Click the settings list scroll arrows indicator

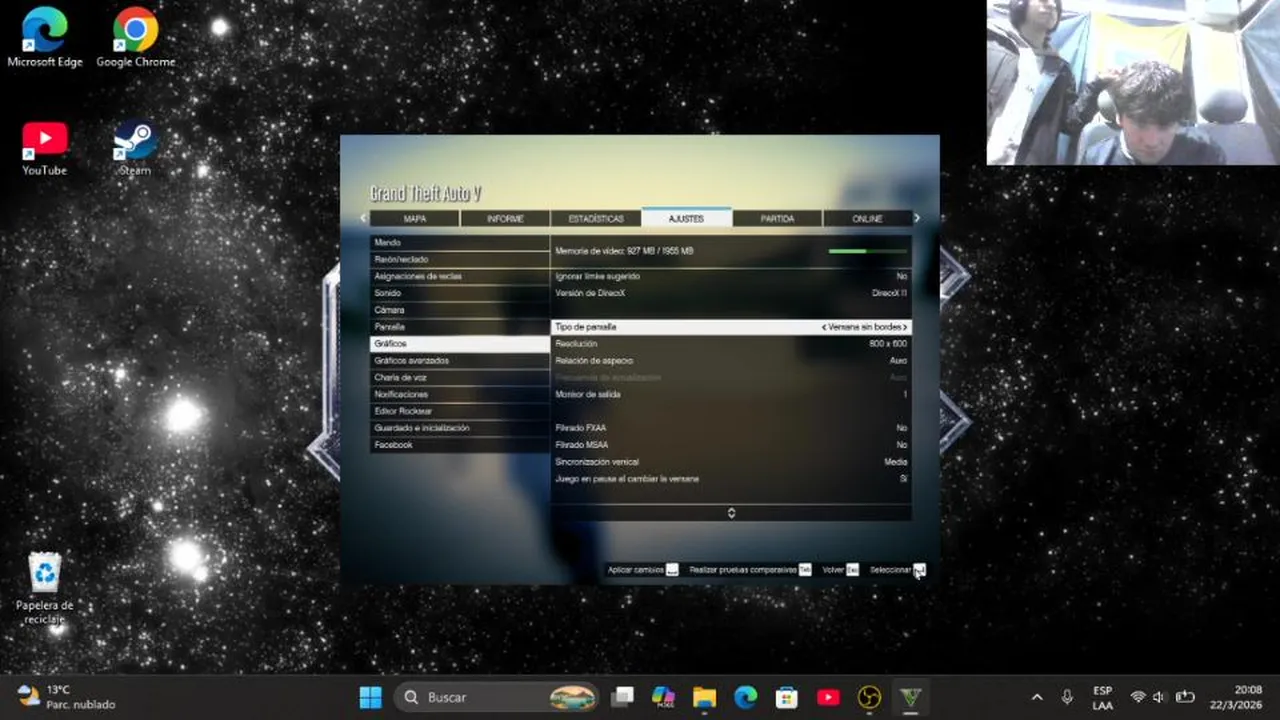point(731,513)
